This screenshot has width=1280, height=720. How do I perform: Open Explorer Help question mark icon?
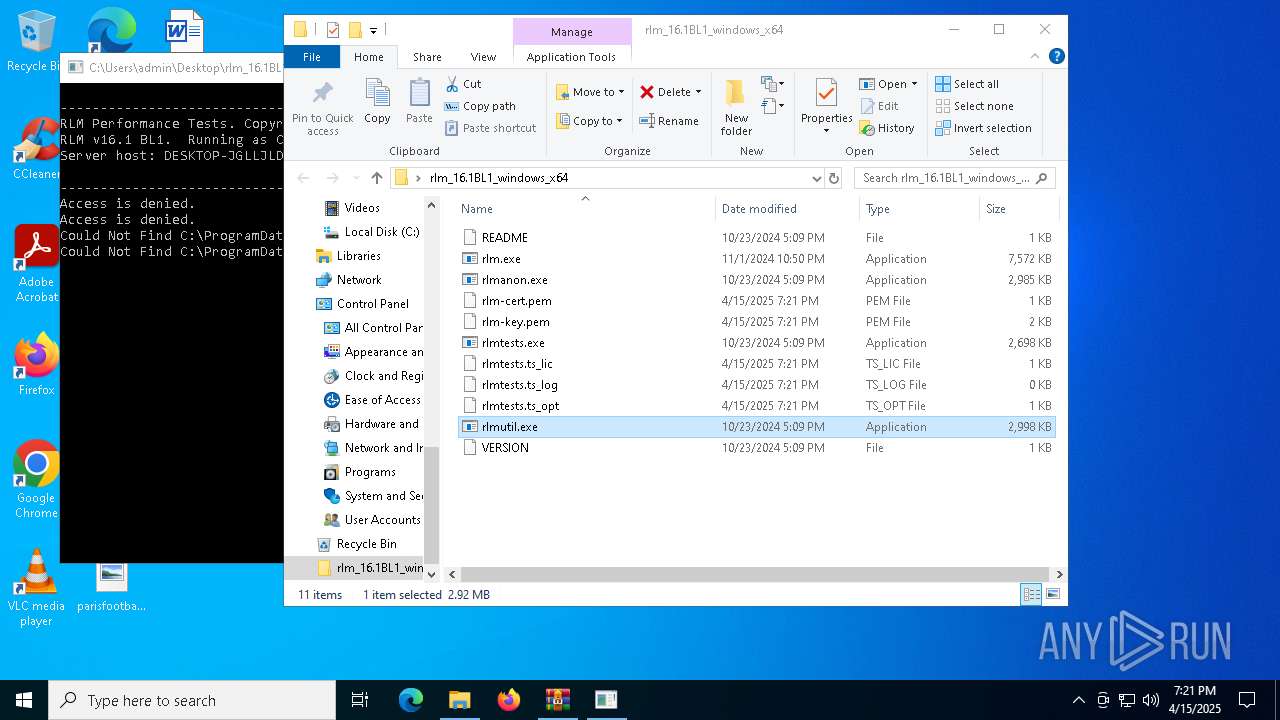pos(1056,57)
